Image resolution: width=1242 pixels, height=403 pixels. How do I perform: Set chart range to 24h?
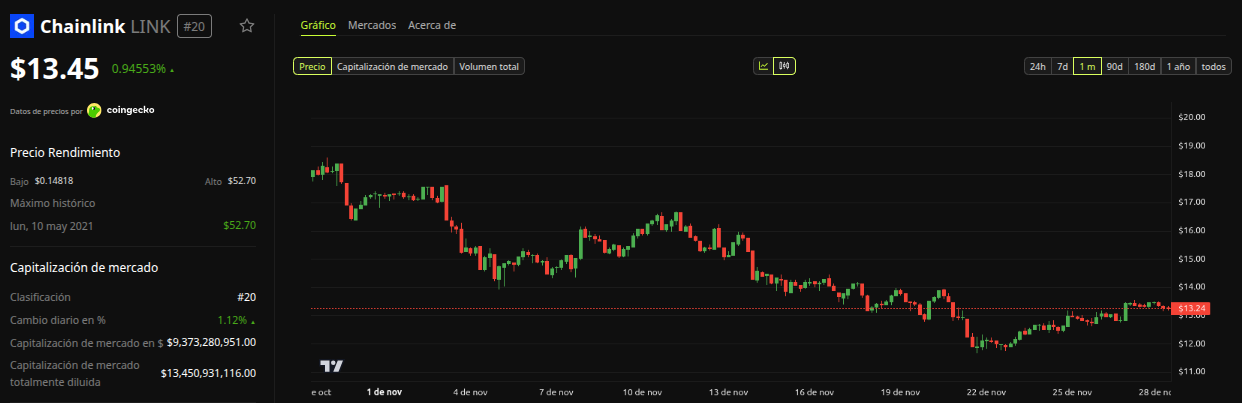1037,67
